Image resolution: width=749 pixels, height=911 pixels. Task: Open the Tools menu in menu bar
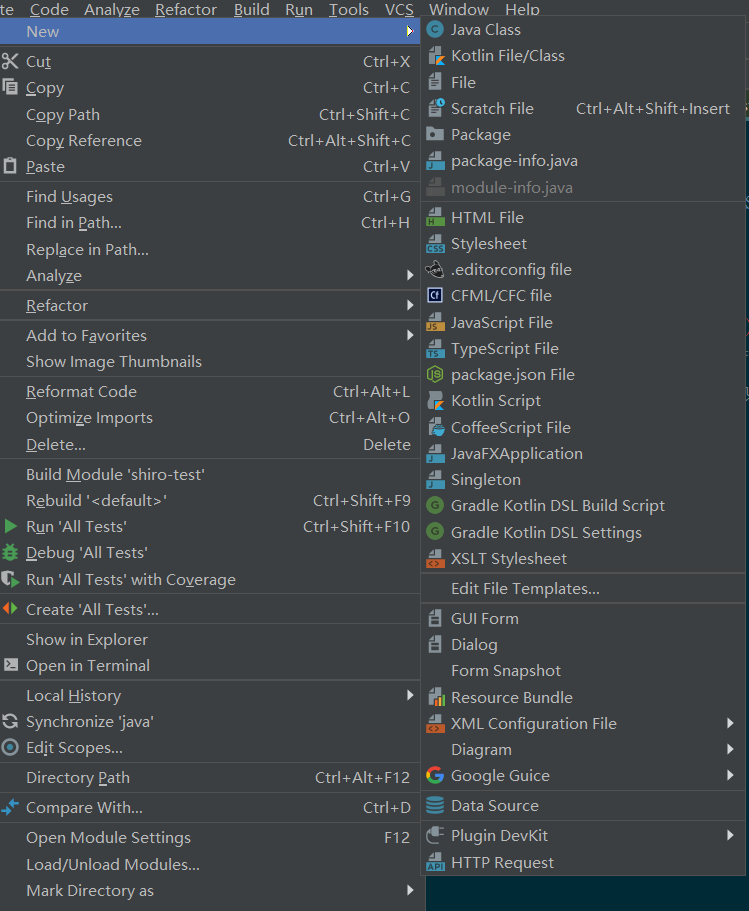349,9
